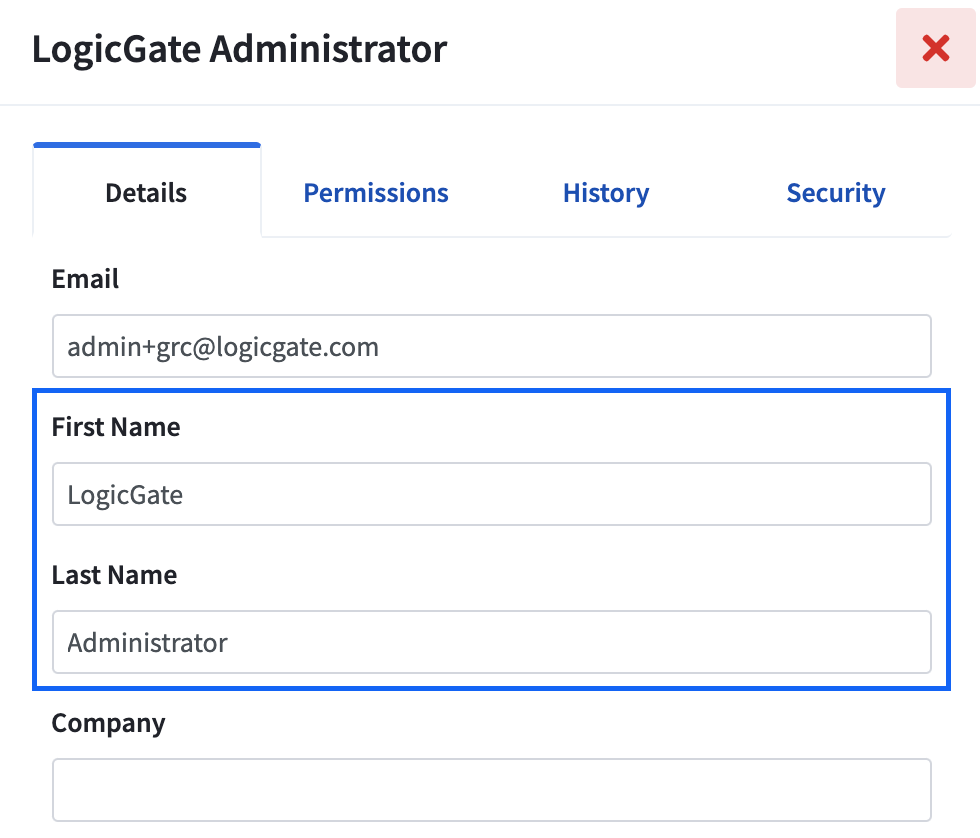Click into the First Name field
This screenshot has width=980, height=838.
492,494
